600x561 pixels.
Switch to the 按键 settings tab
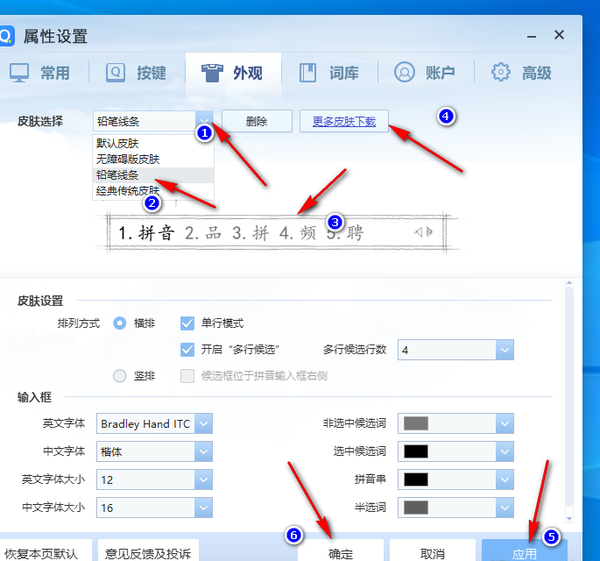coord(137,73)
